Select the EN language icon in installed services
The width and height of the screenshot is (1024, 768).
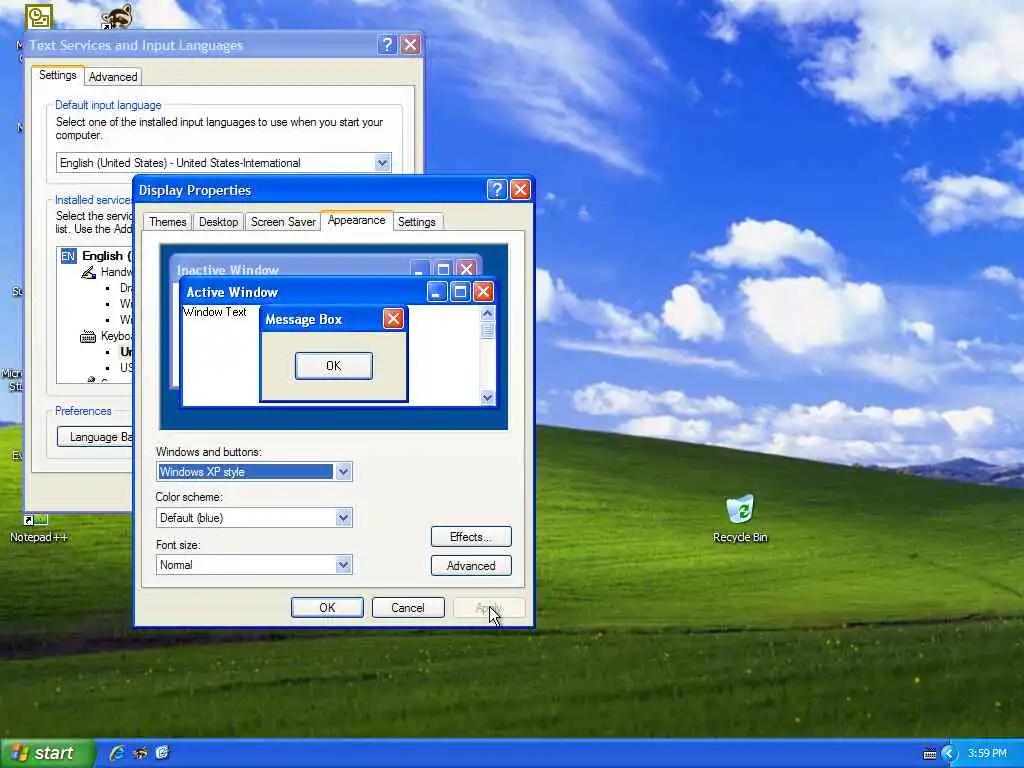click(69, 256)
